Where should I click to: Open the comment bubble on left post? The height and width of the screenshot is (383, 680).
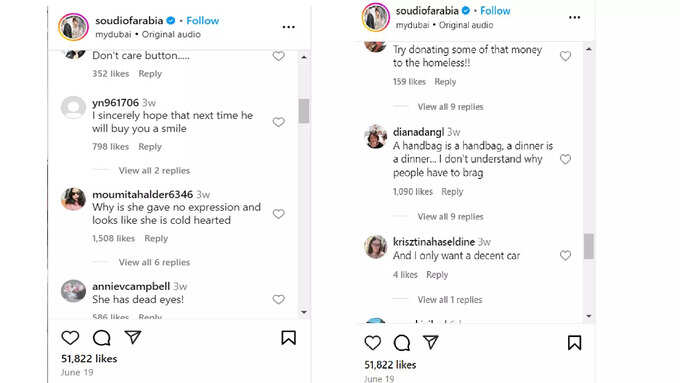click(x=101, y=338)
